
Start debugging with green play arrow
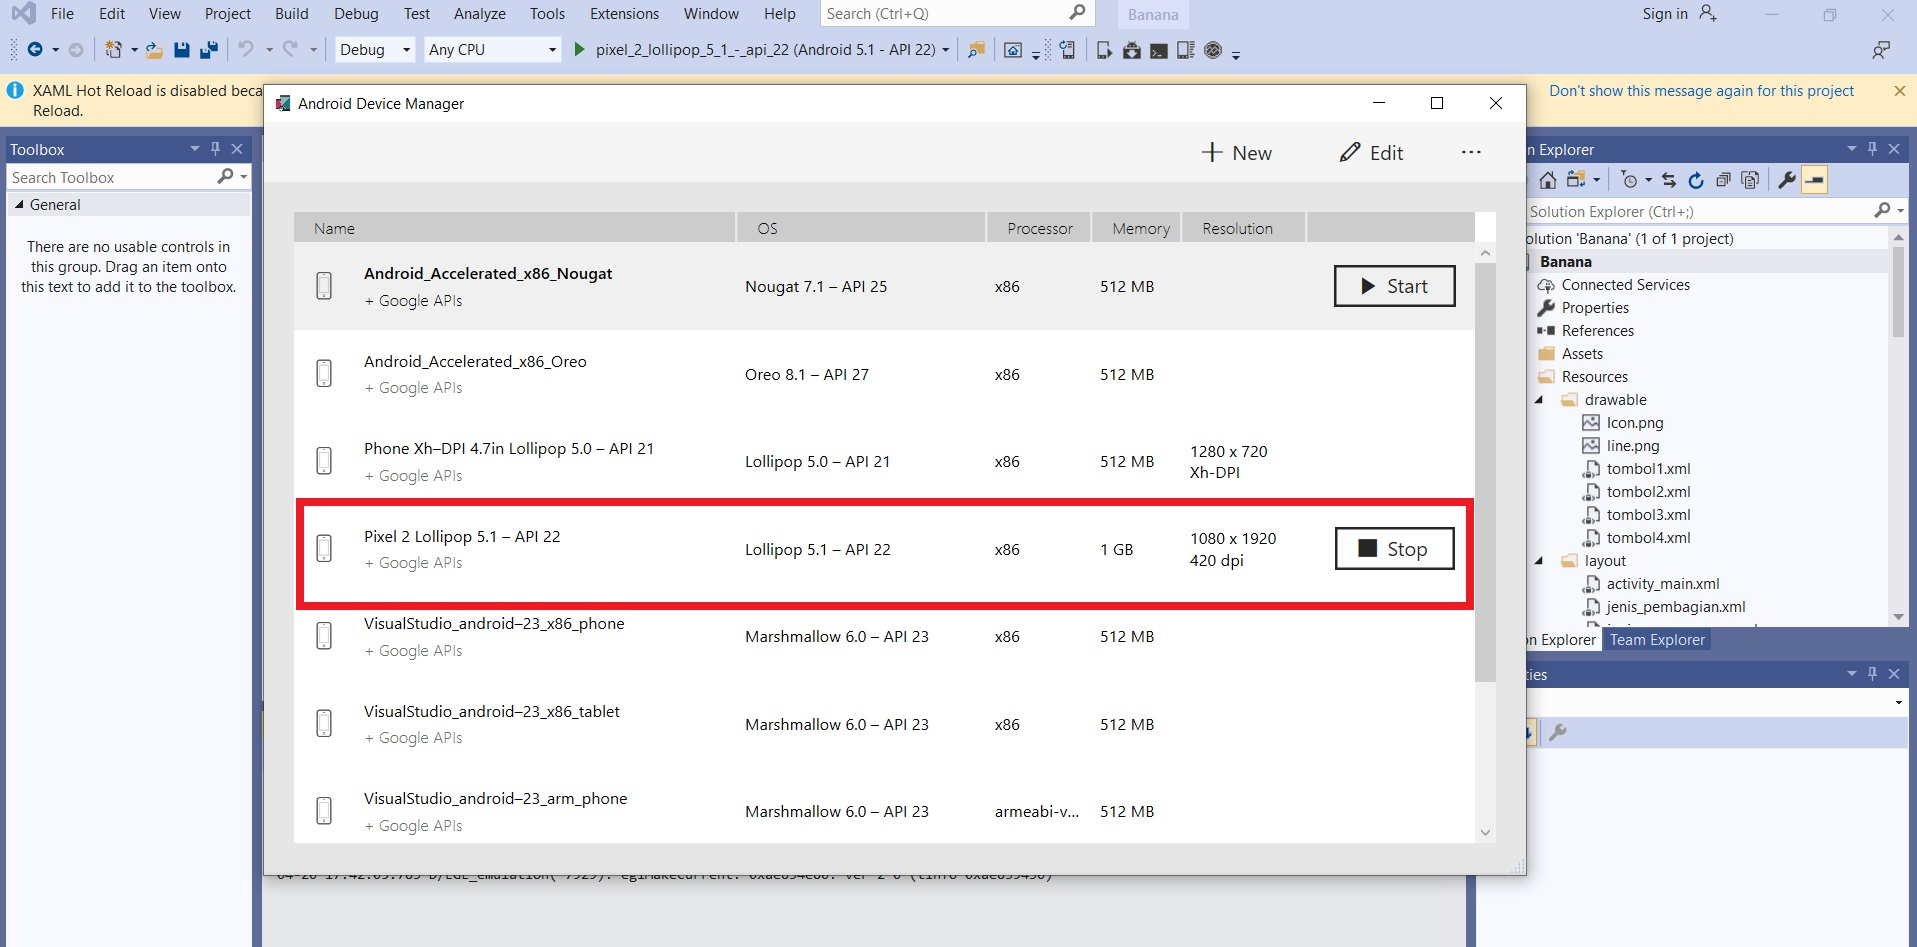coord(579,49)
